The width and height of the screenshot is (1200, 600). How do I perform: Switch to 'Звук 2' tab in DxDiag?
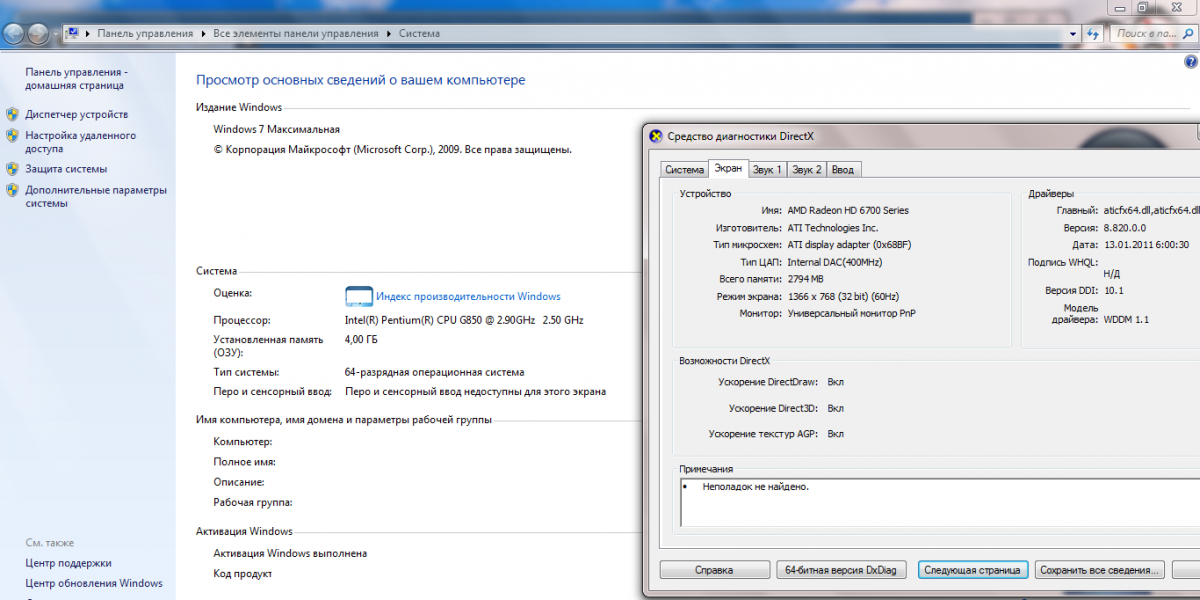807,170
